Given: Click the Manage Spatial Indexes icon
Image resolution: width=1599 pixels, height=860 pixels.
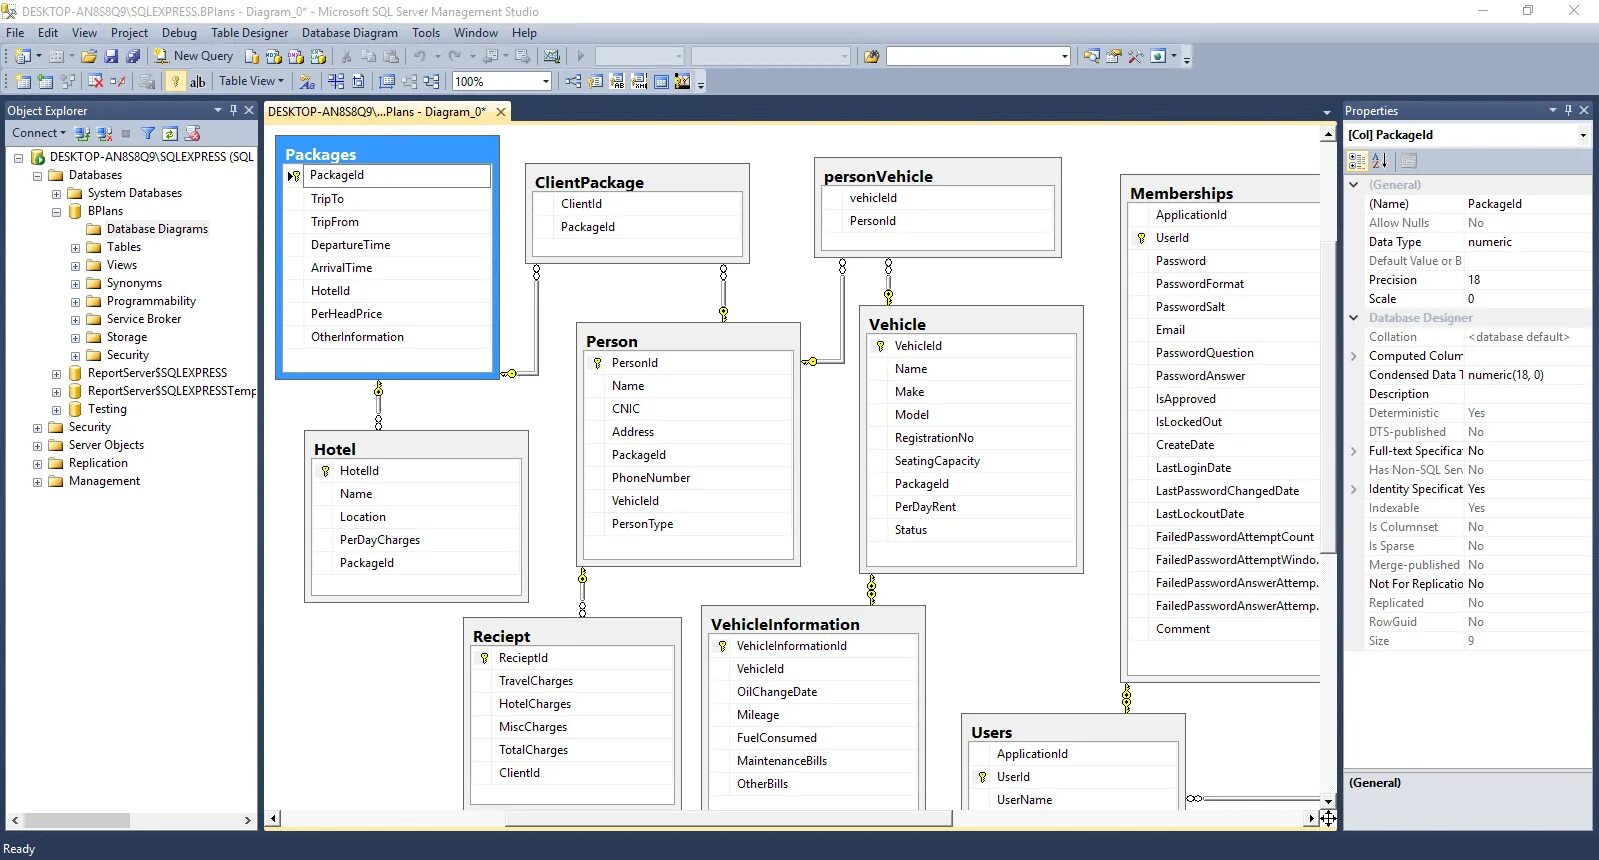Looking at the screenshot, I should click(682, 81).
